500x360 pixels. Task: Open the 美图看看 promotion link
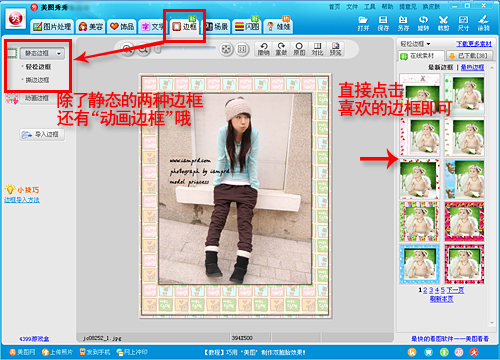(x=450, y=339)
